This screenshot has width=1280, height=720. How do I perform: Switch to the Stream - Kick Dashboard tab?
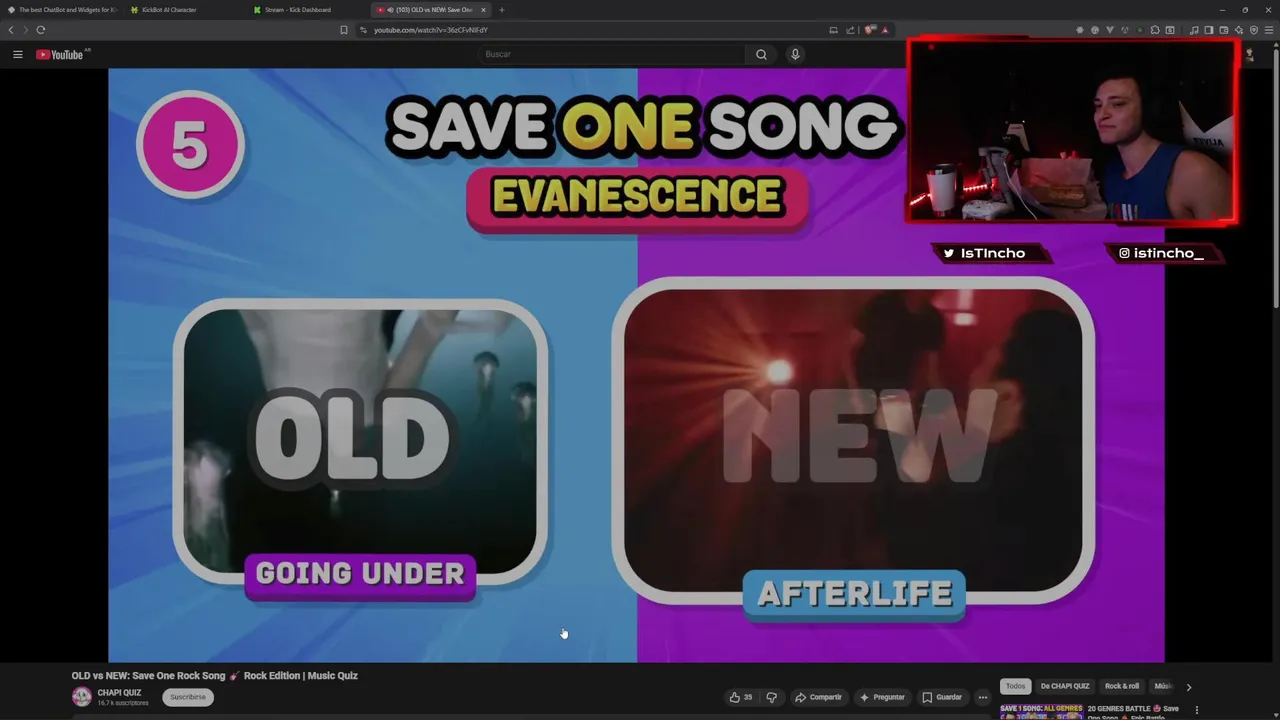[x=308, y=10]
